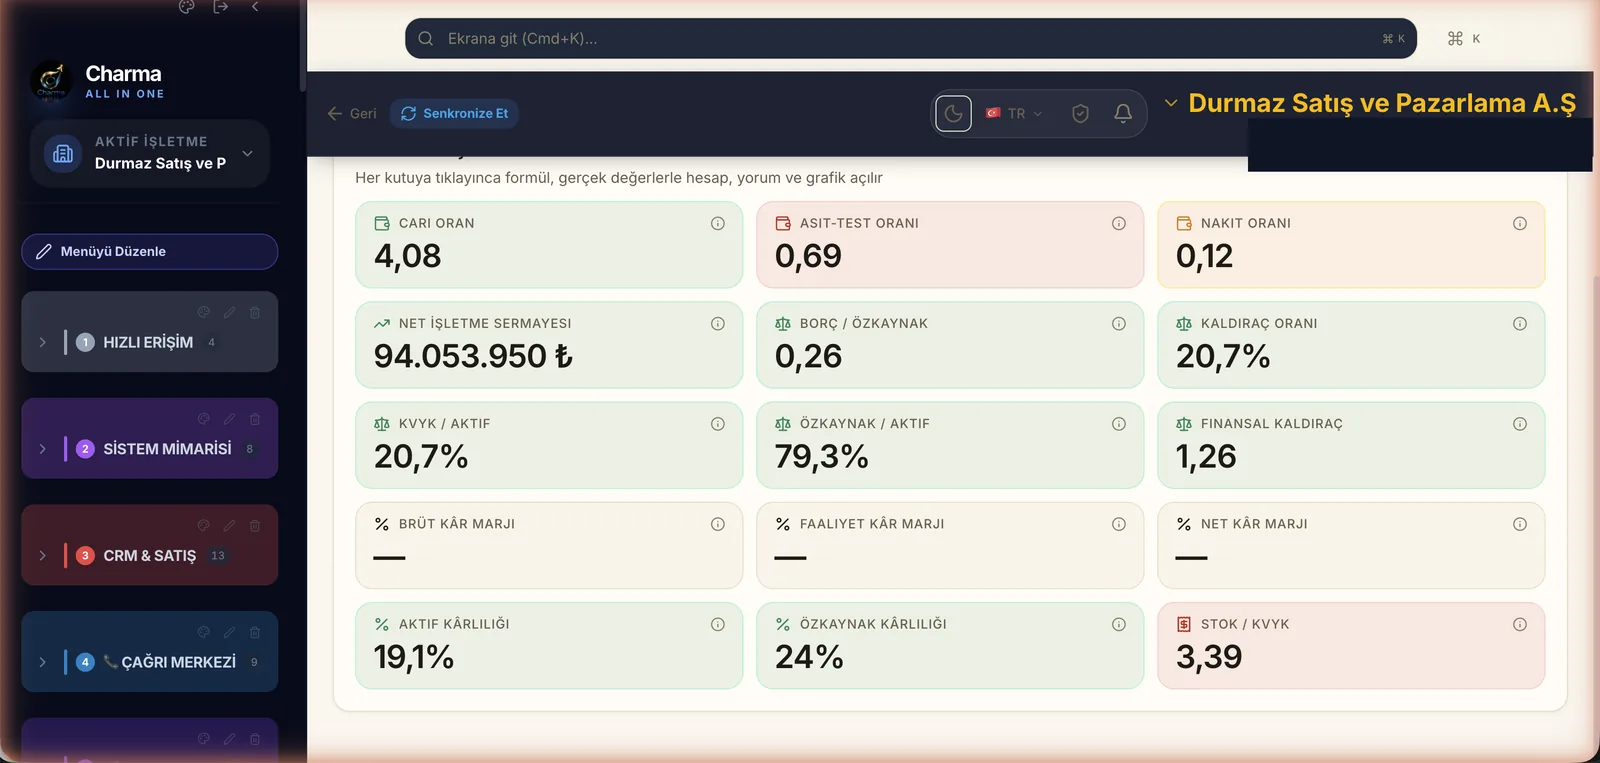Click the Ekrana git search field
This screenshot has width=1600, height=763.
(x=911, y=39)
